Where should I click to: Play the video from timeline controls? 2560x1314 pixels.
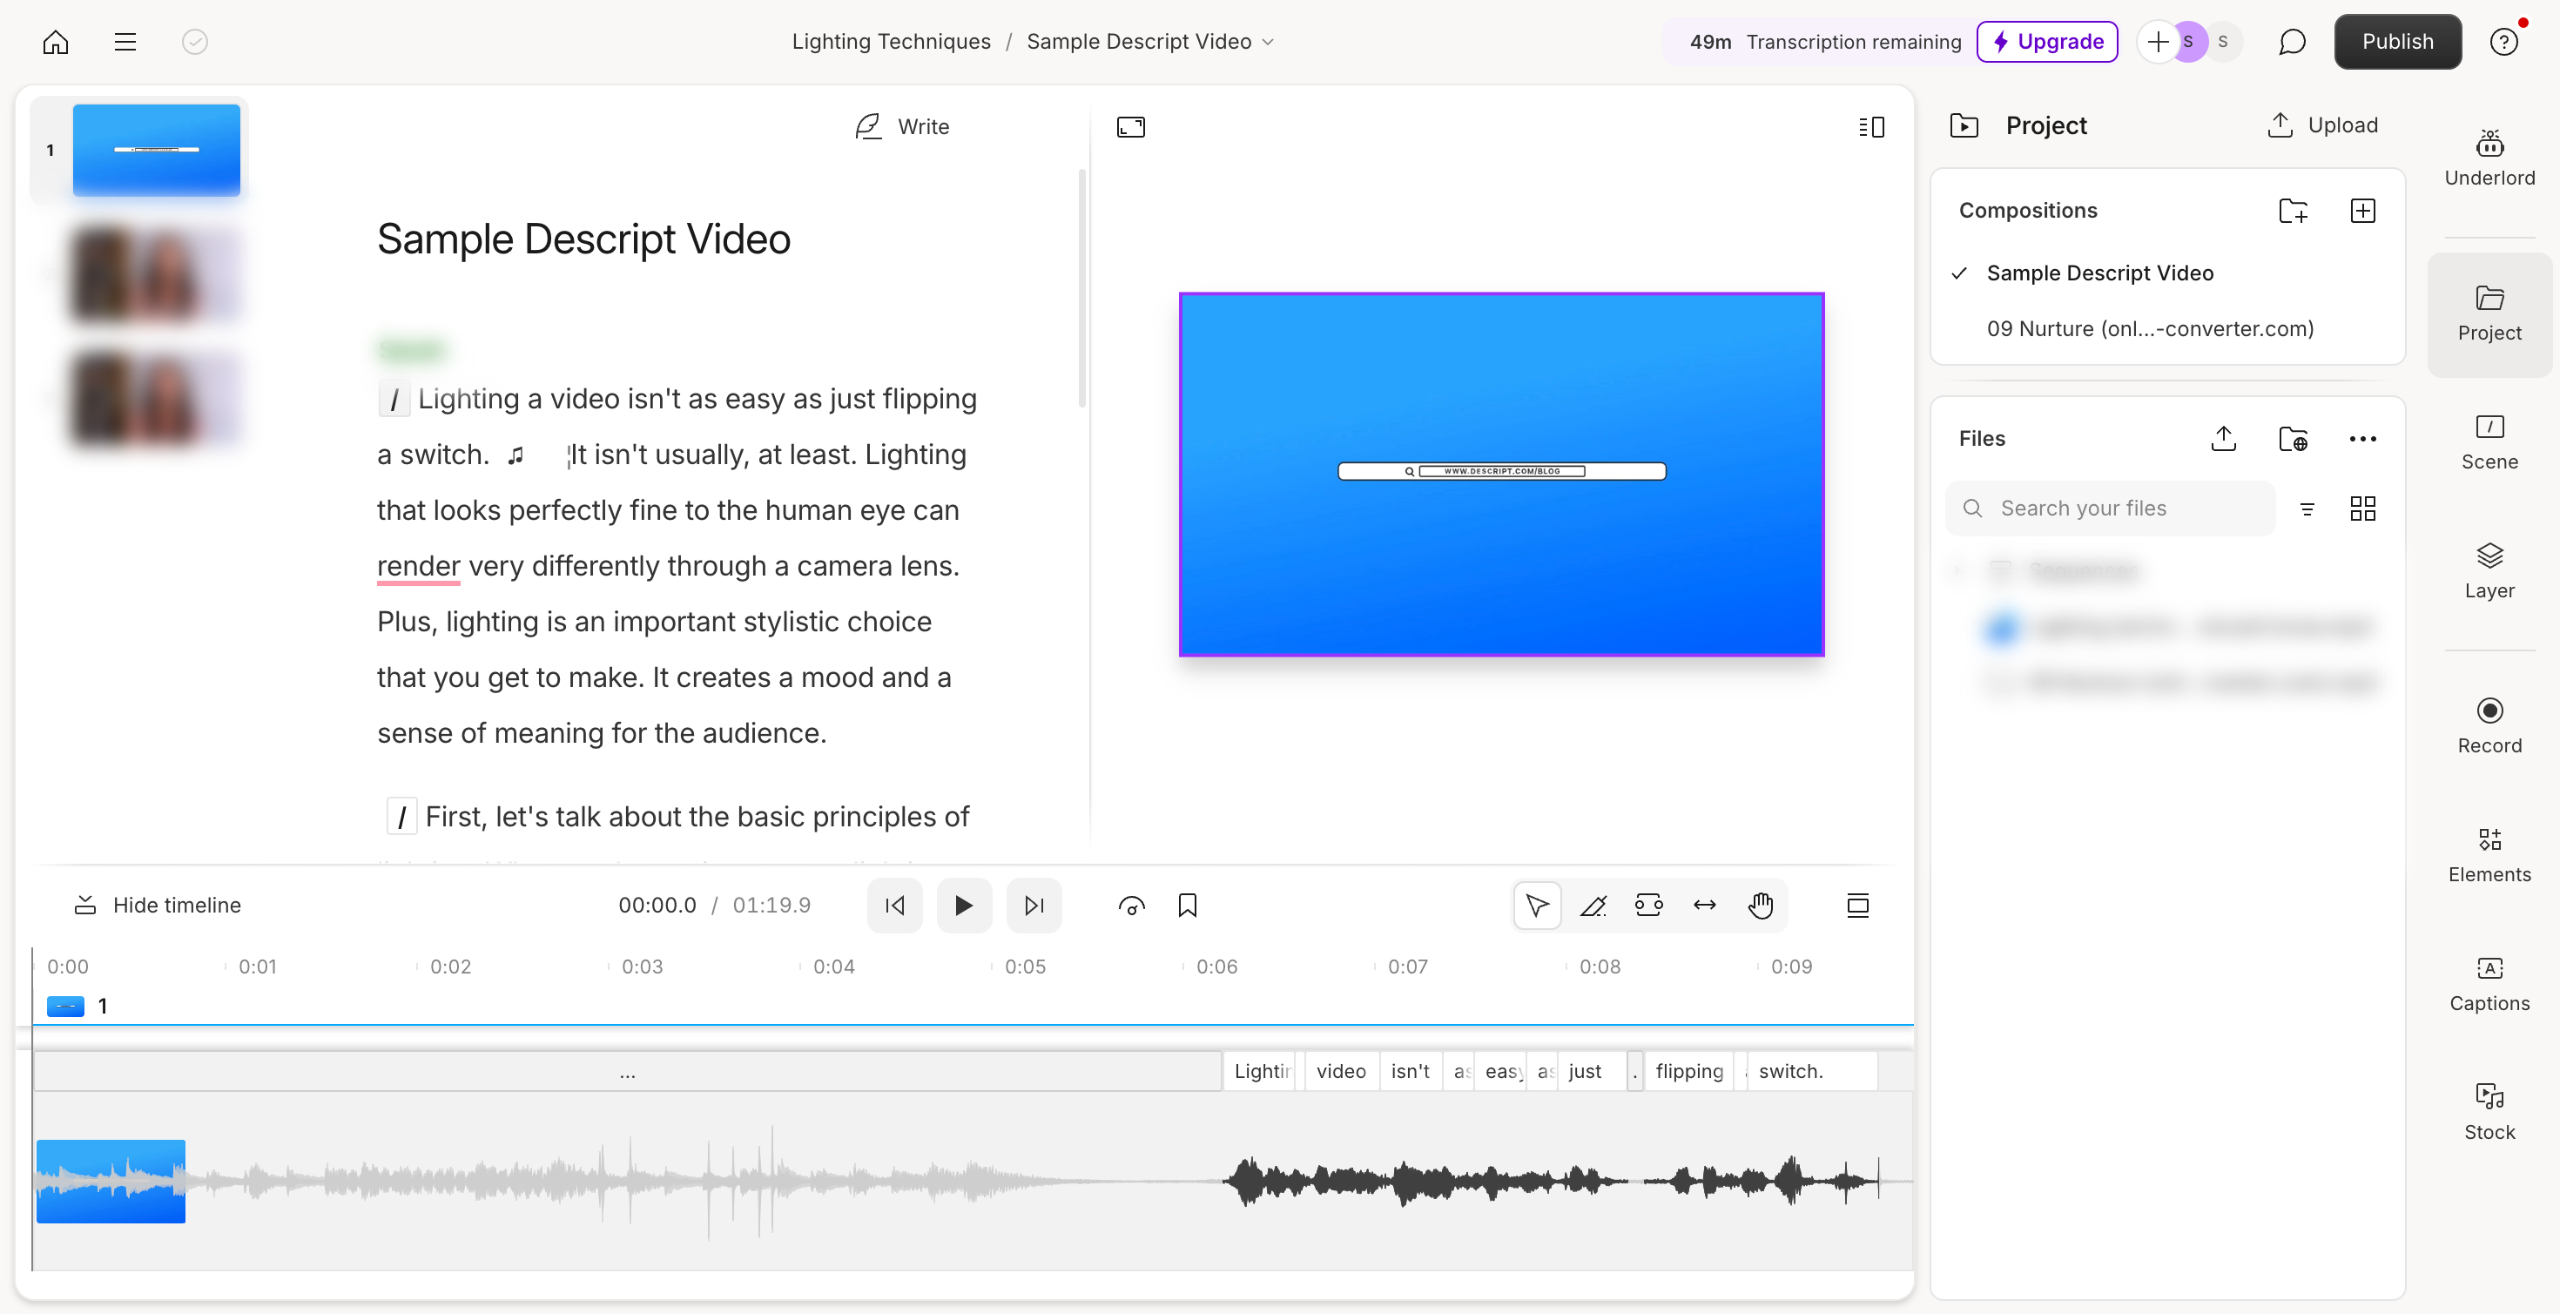[x=963, y=905]
